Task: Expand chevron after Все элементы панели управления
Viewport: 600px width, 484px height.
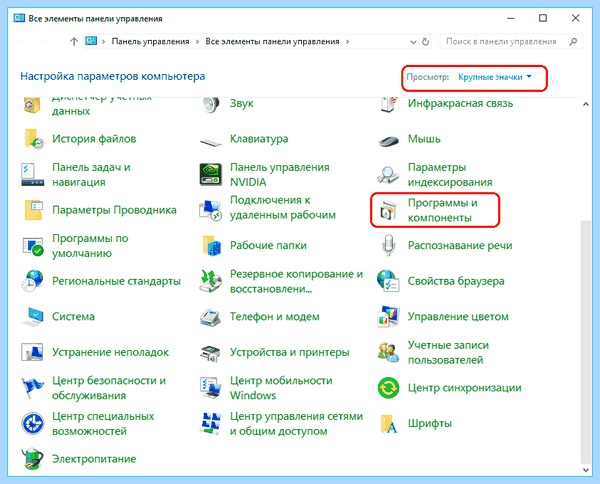Action: coord(347,42)
